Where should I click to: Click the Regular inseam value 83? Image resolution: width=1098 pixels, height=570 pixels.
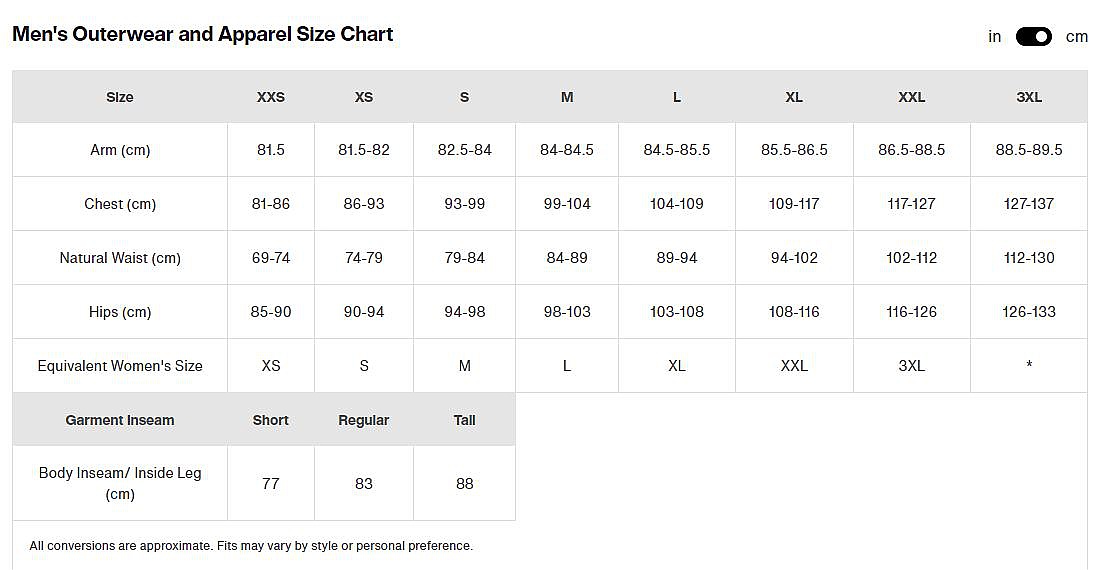pyautogui.click(x=364, y=484)
